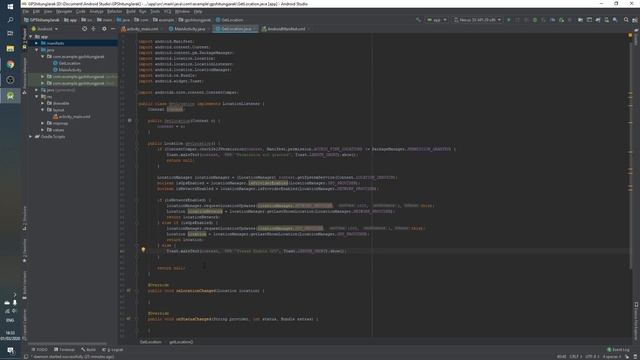Click the gutter override marker beside onStatusChanged
This screenshot has height=360, width=640.
pyautogui.click(x=129, y=319)
